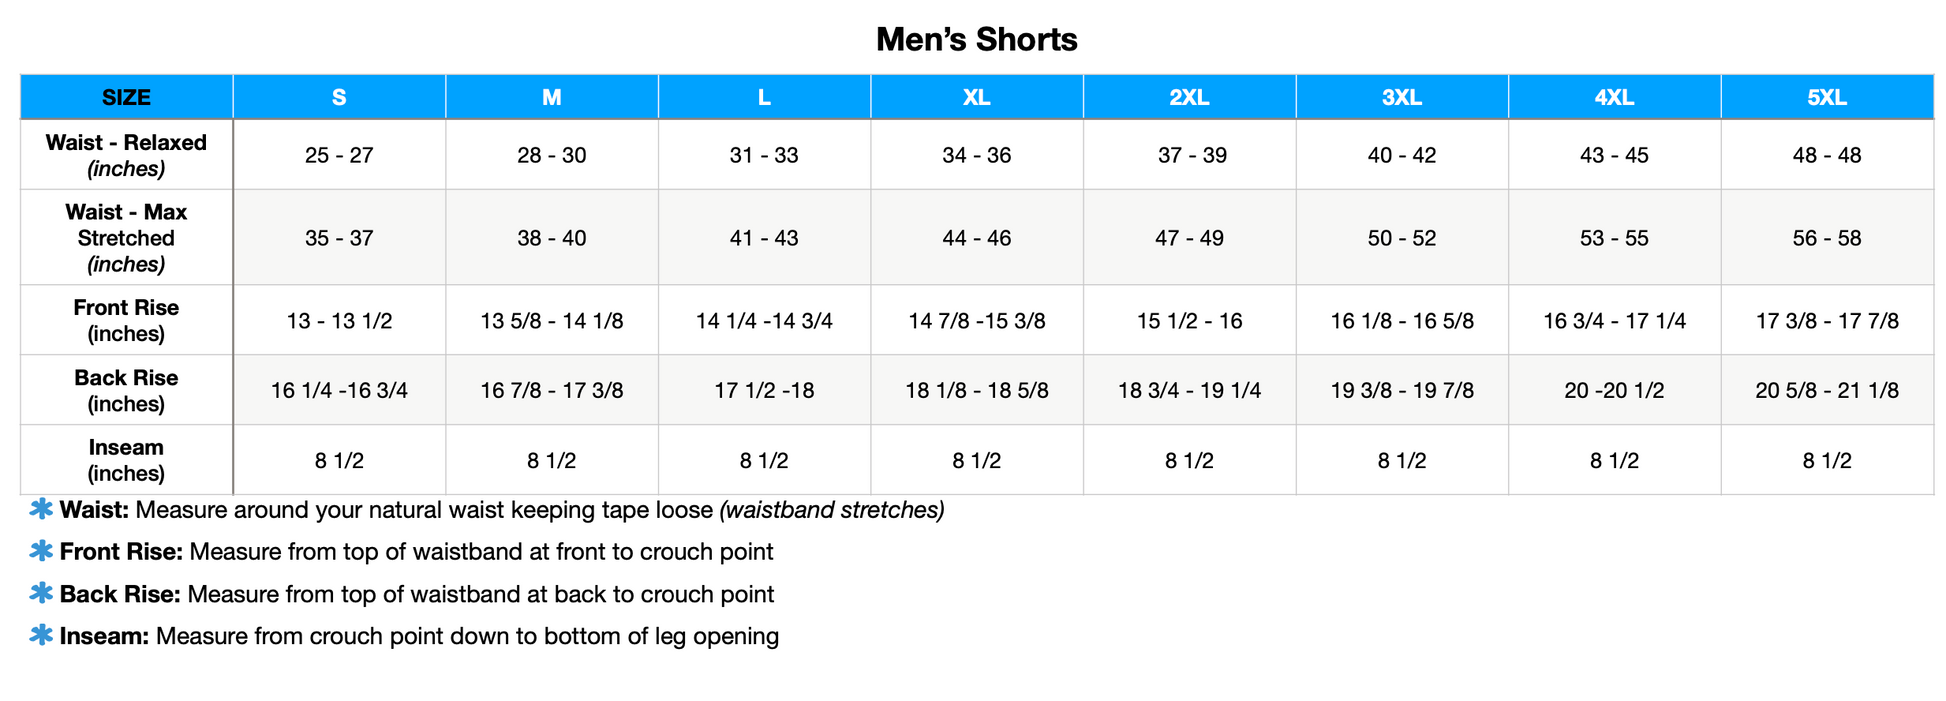Image resolution: width=1946 pixels, height=701 pixels.
Task: Click the S size header cell
Action: click(339, 97)
